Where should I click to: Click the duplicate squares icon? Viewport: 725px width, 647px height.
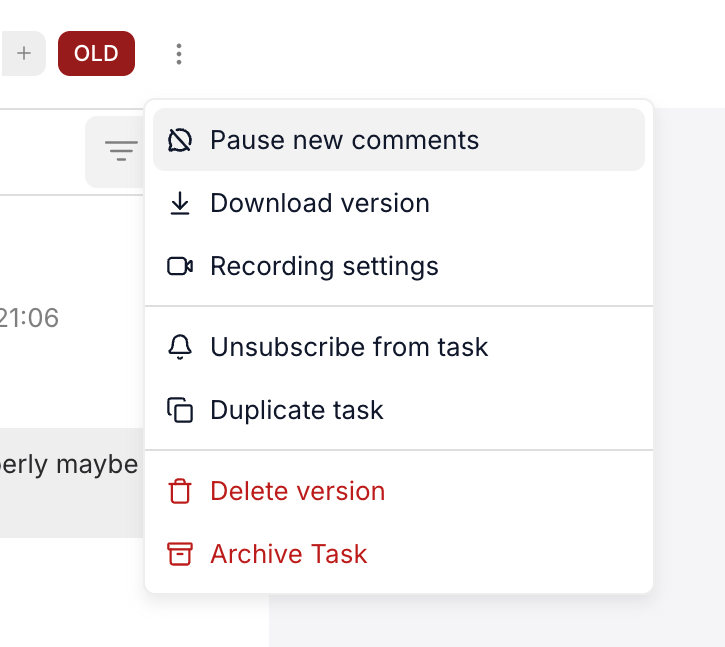pos(180,410)
